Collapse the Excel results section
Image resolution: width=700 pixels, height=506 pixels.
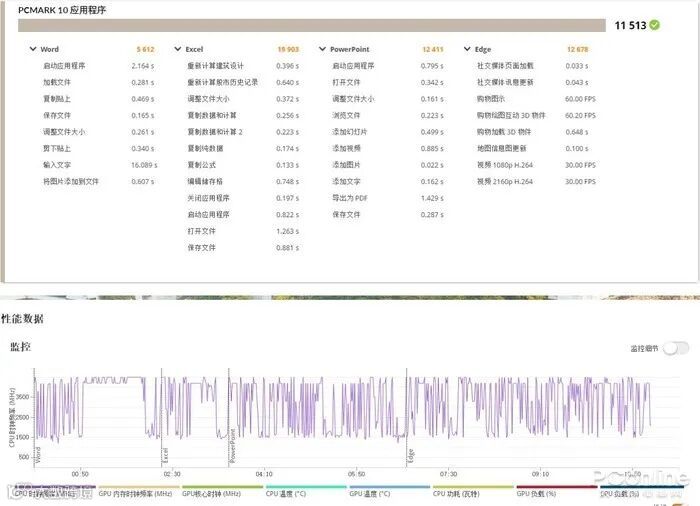coord(178,49)
